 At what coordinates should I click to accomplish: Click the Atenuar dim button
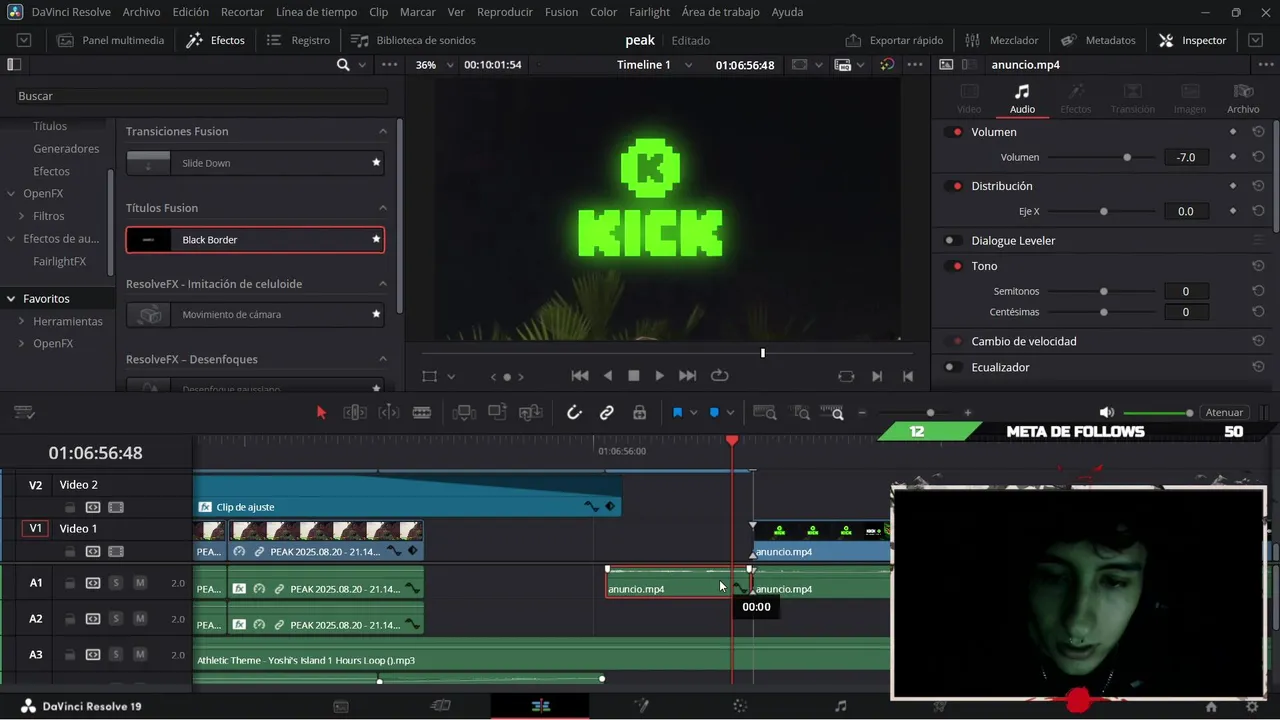pos(1224,412)
